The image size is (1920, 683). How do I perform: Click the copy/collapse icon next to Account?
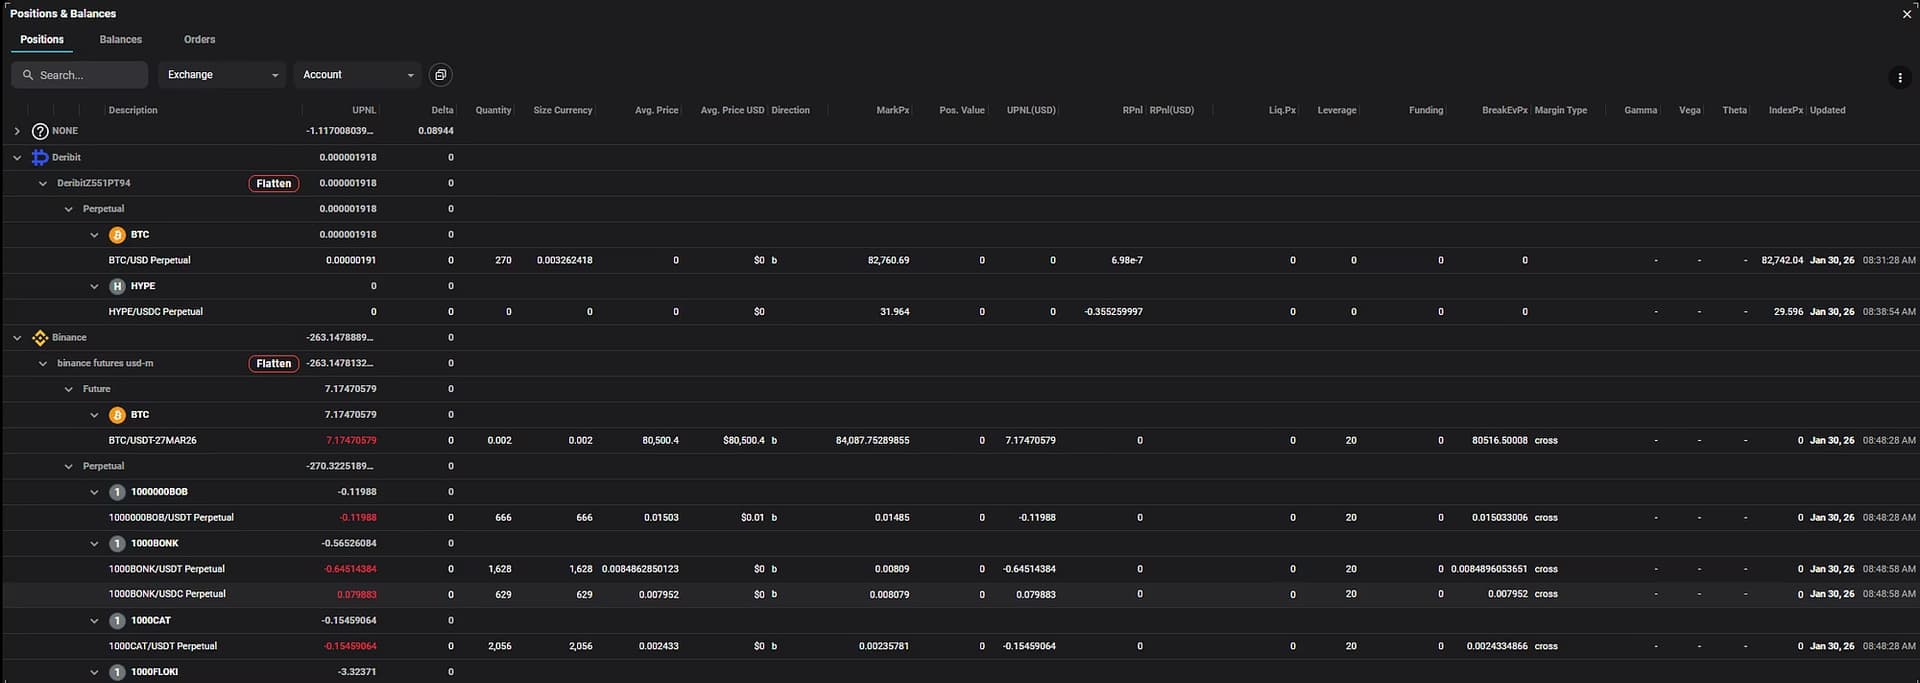(440, 75)
